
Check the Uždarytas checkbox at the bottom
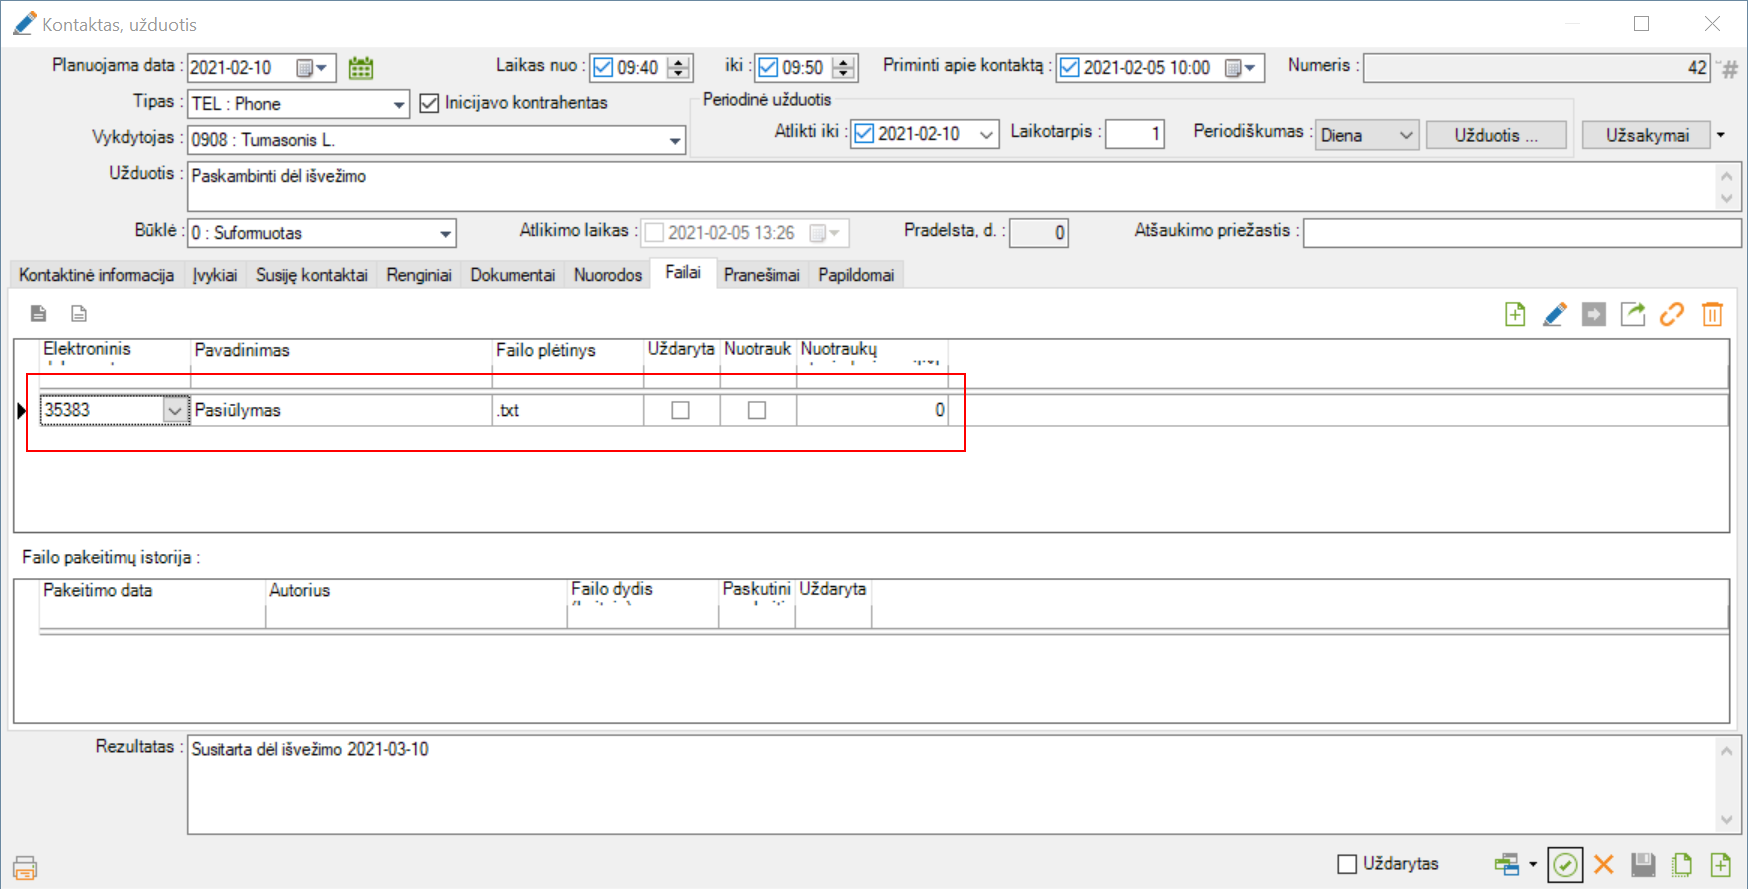1348,864
